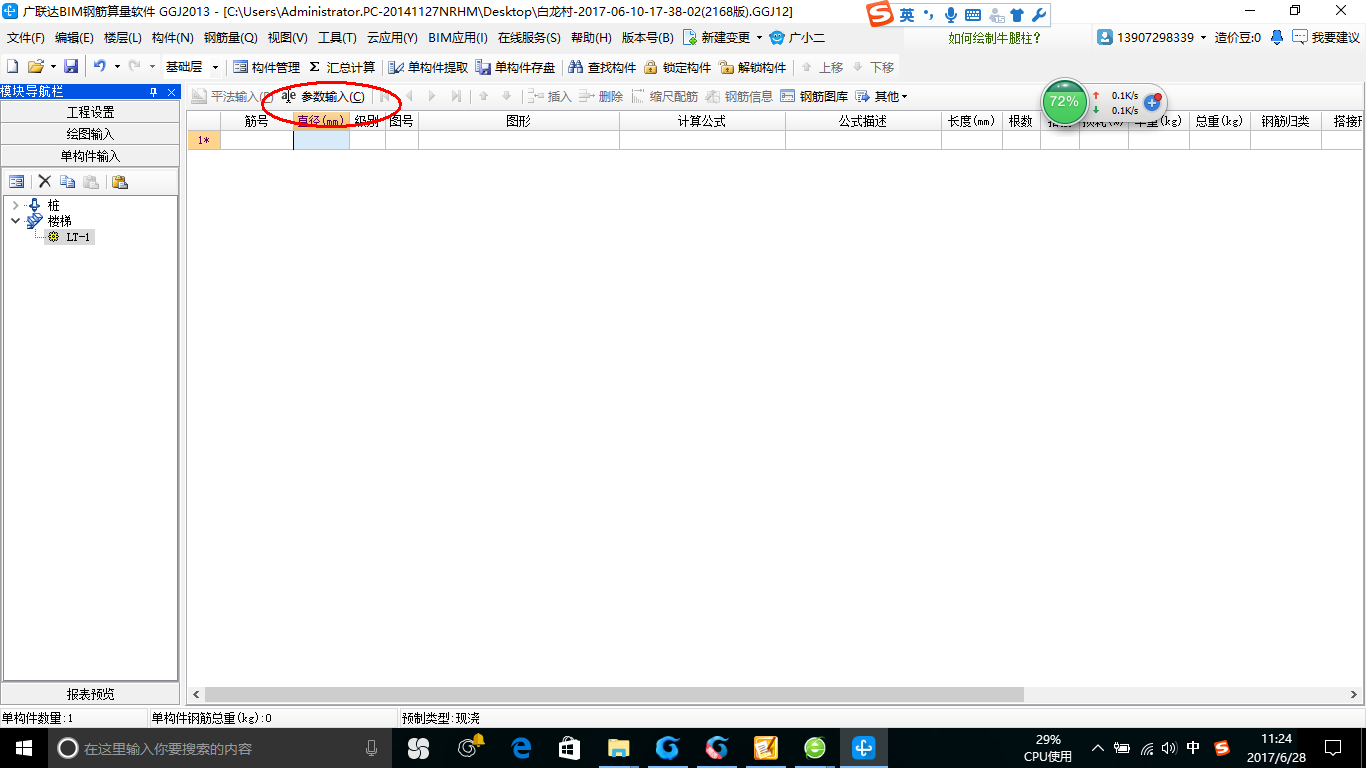Close the 模块导航栏 panel

tap(171, 92)
